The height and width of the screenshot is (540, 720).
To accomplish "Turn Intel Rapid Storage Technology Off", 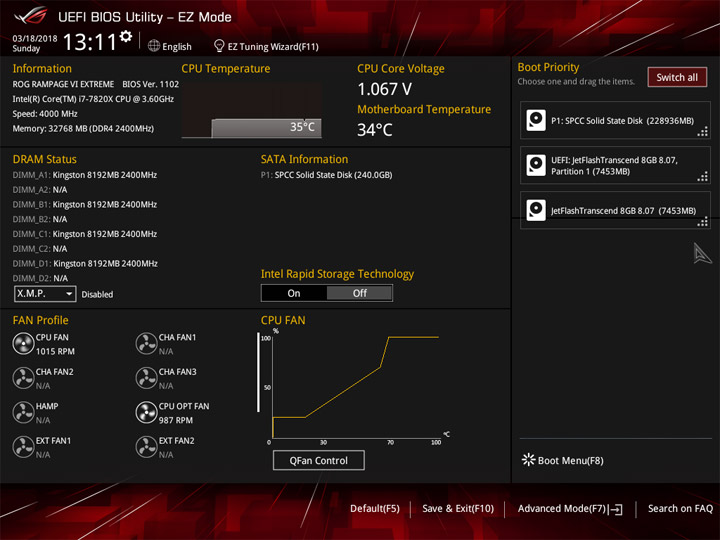I will point(360,293).
